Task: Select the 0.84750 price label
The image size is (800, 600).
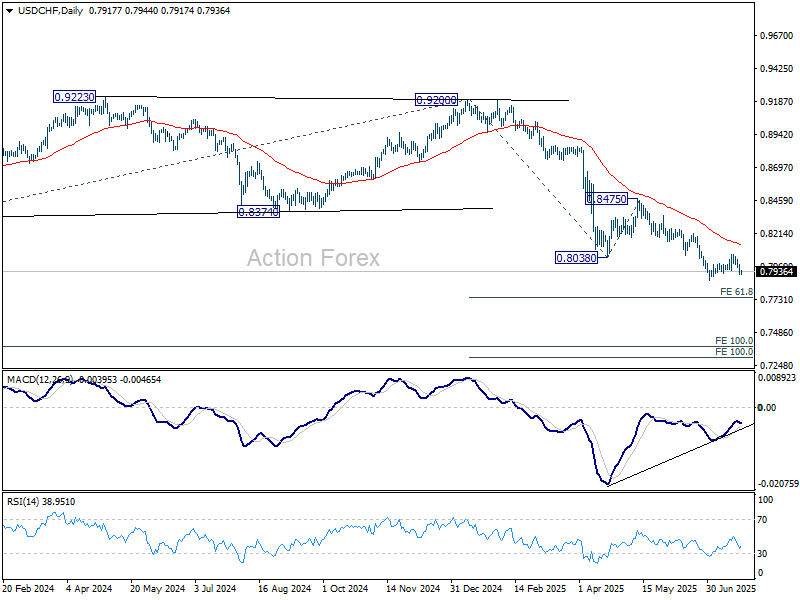Action: (607, 199)
